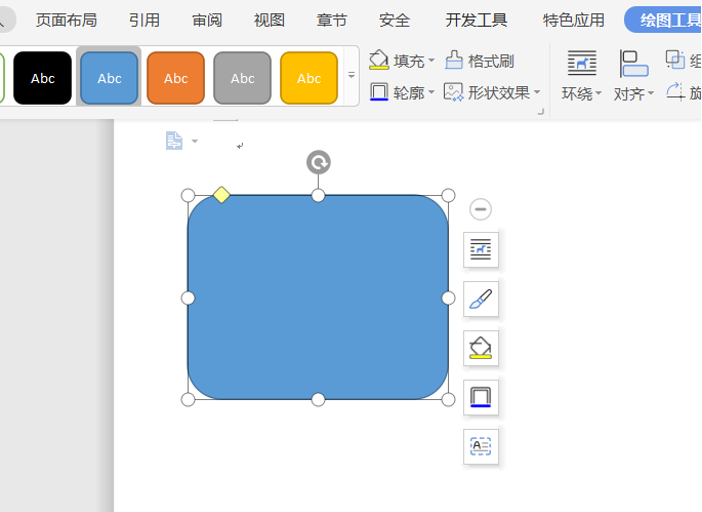Expand the shape styles gallery
This screenshot has height=512, width=702.
tap(351, 75)
